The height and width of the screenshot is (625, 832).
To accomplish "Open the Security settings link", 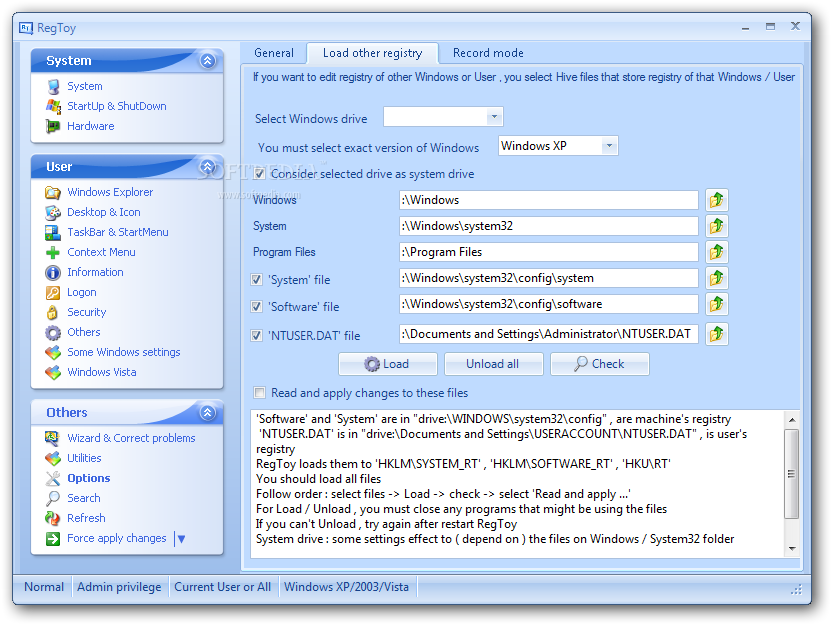I will point(86,312).
